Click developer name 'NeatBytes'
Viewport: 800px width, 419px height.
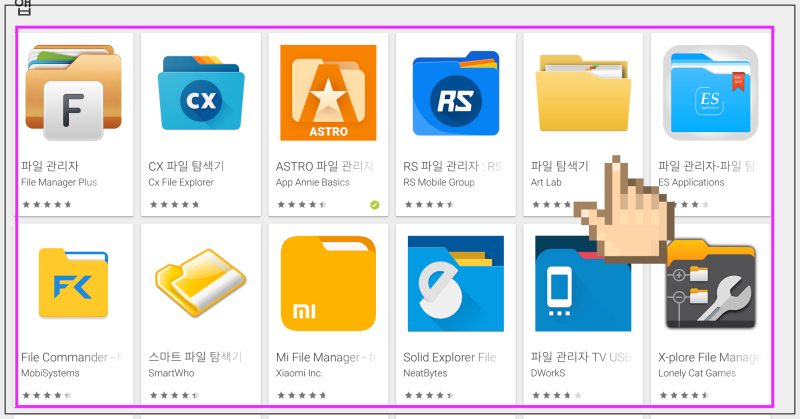[x=425, y=373]
